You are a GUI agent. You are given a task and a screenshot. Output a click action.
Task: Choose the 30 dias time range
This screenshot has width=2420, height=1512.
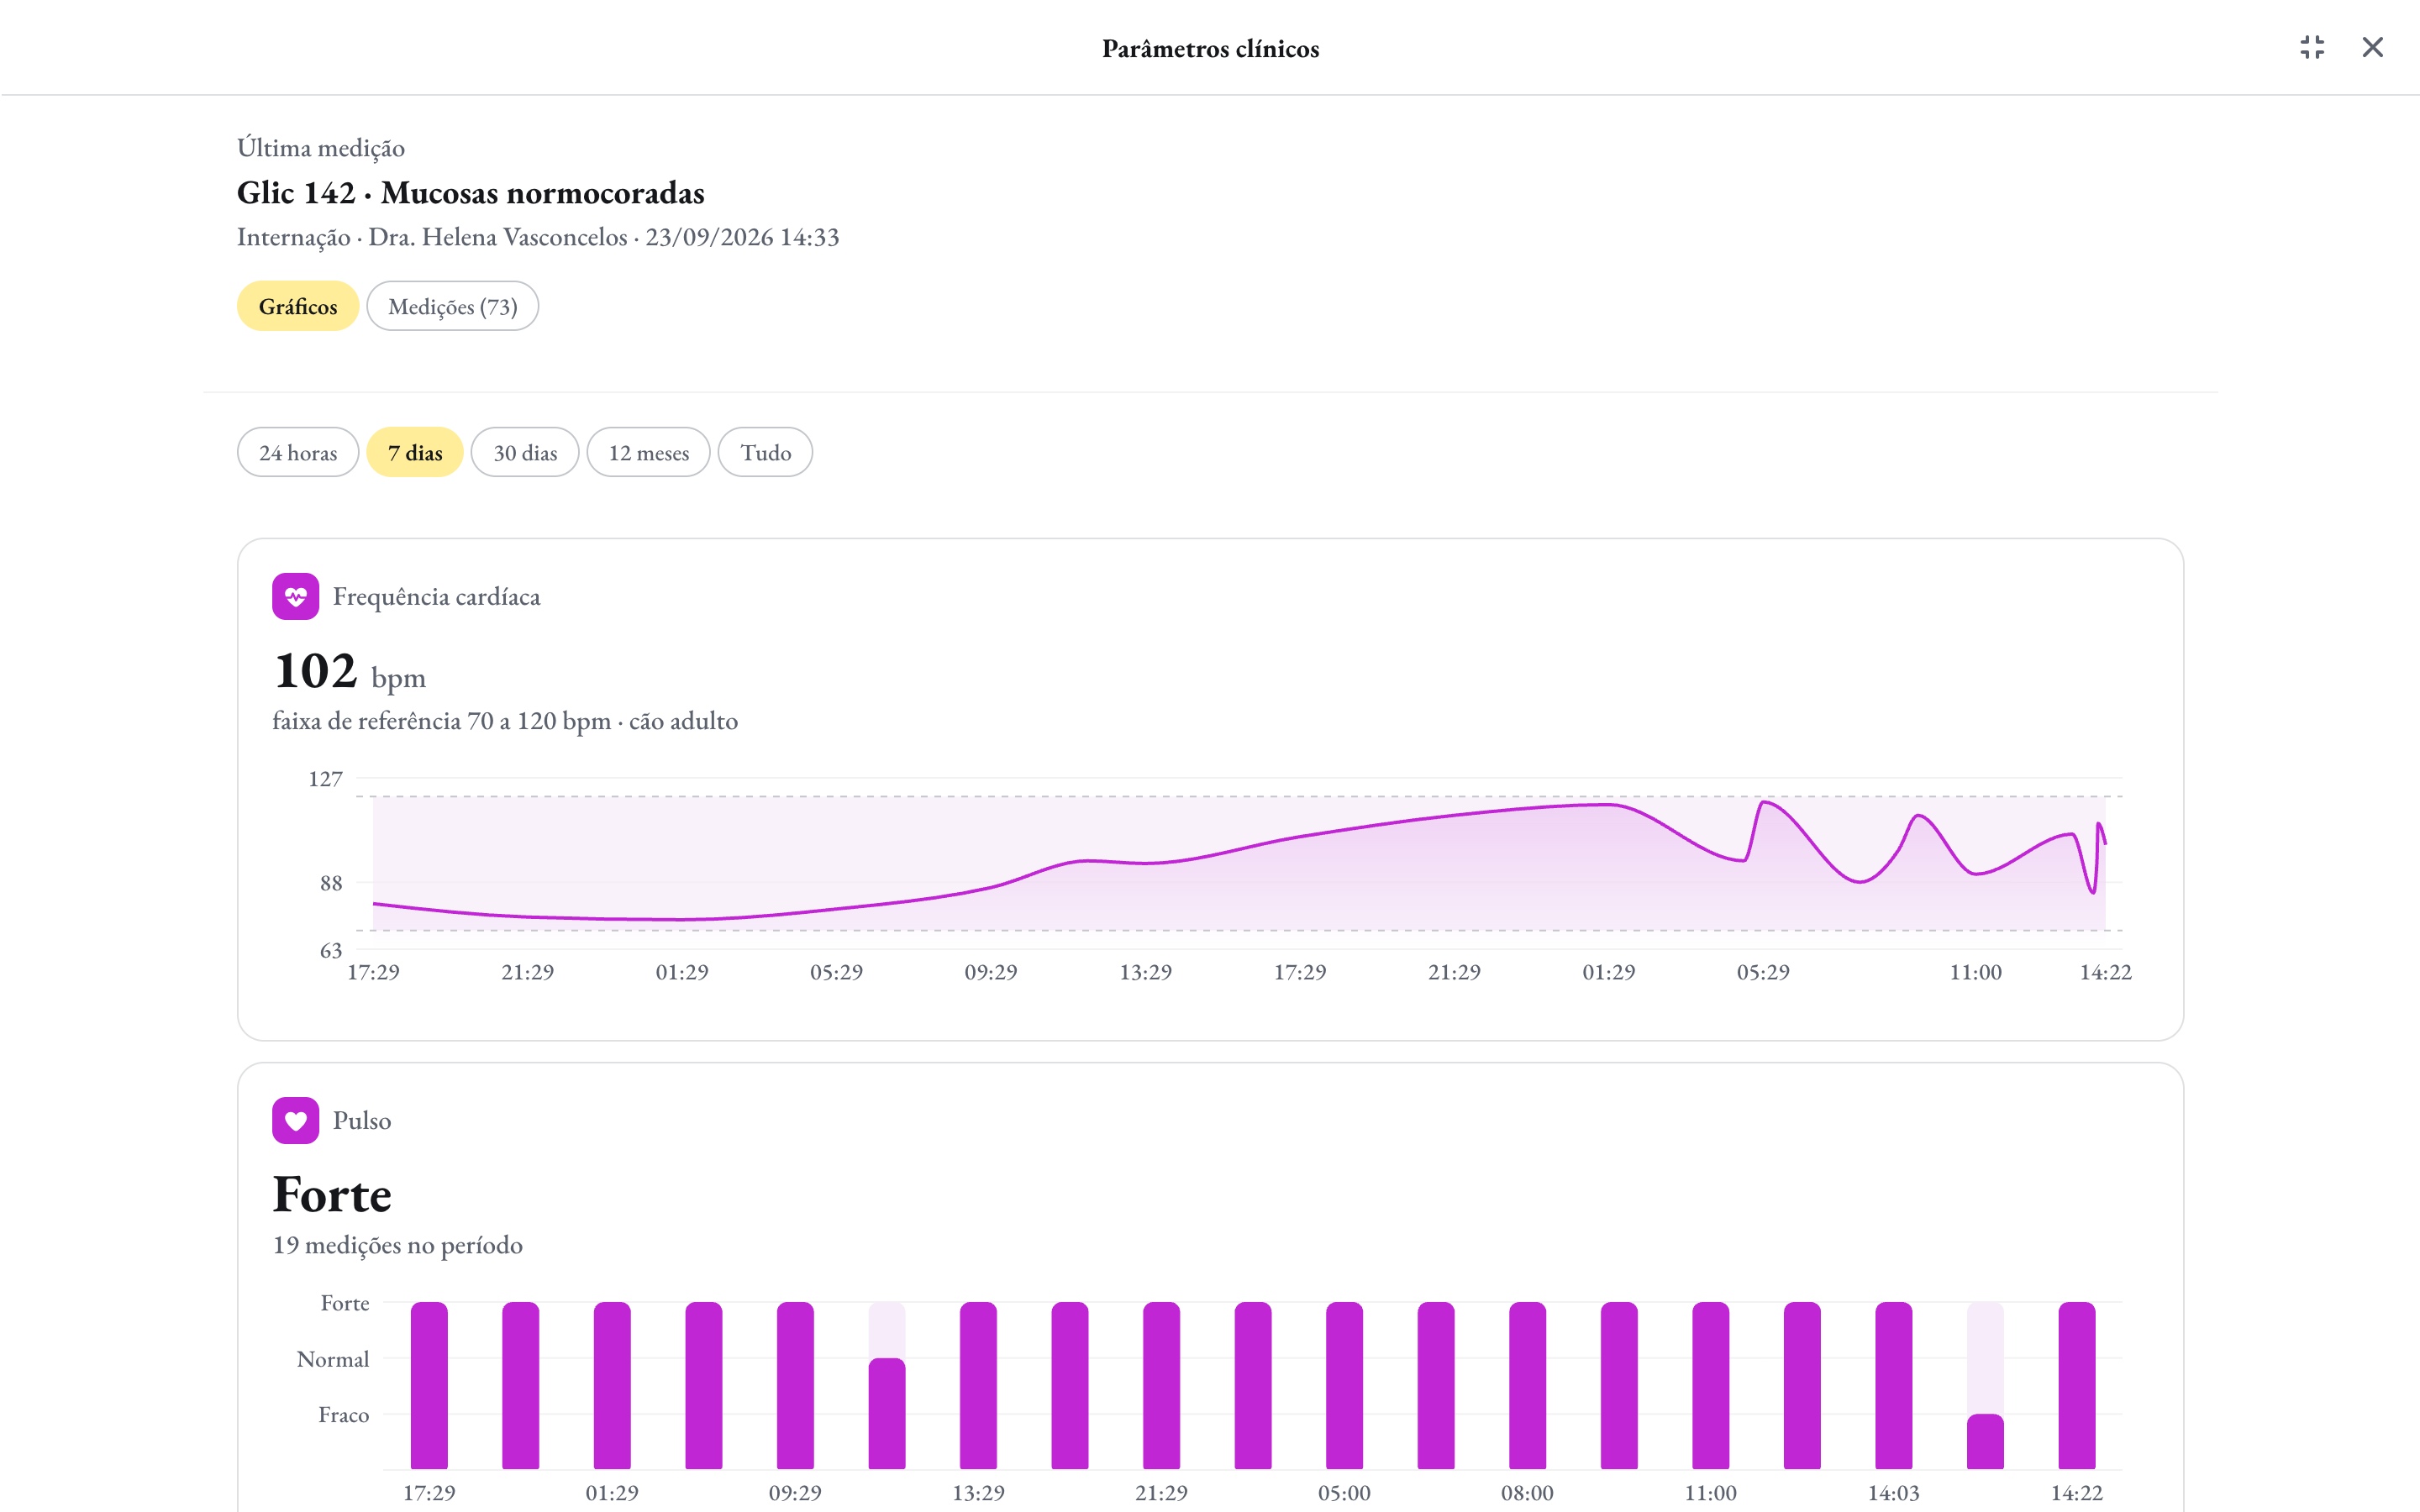pyautogui.click(x=525, y=452)
